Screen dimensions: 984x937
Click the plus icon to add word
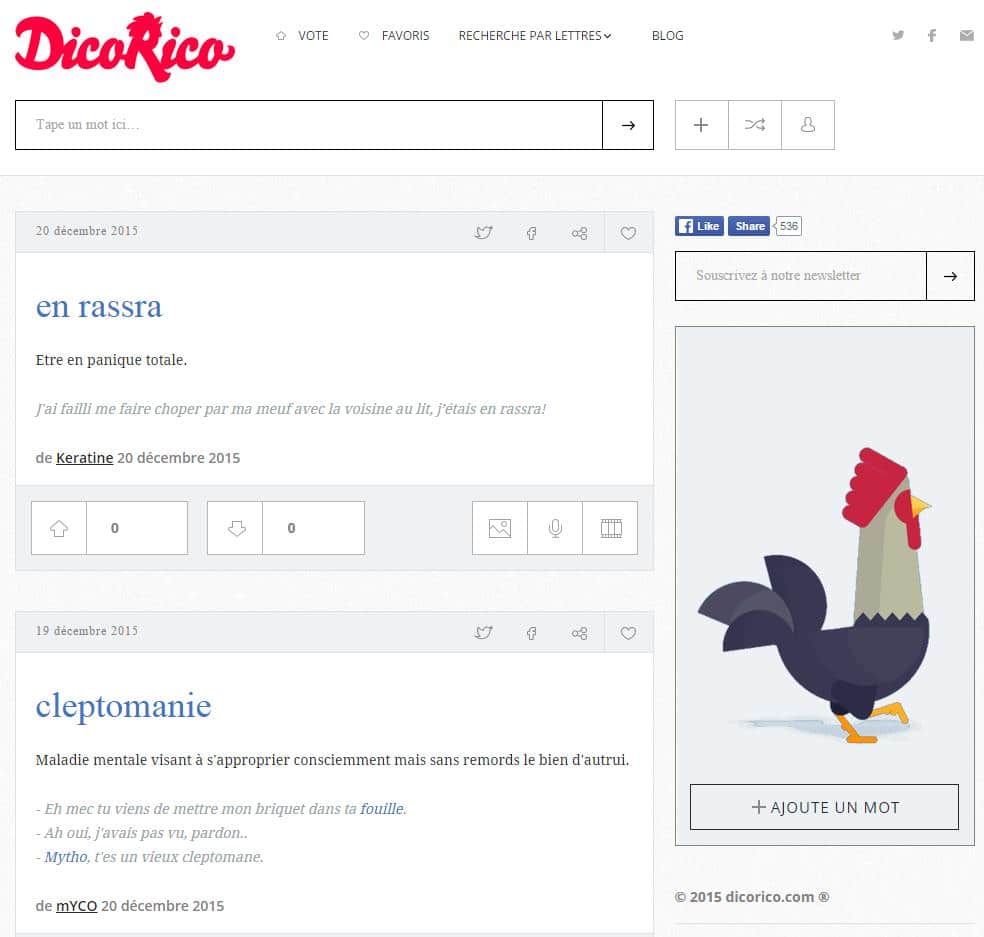click(x=701, y=125)
